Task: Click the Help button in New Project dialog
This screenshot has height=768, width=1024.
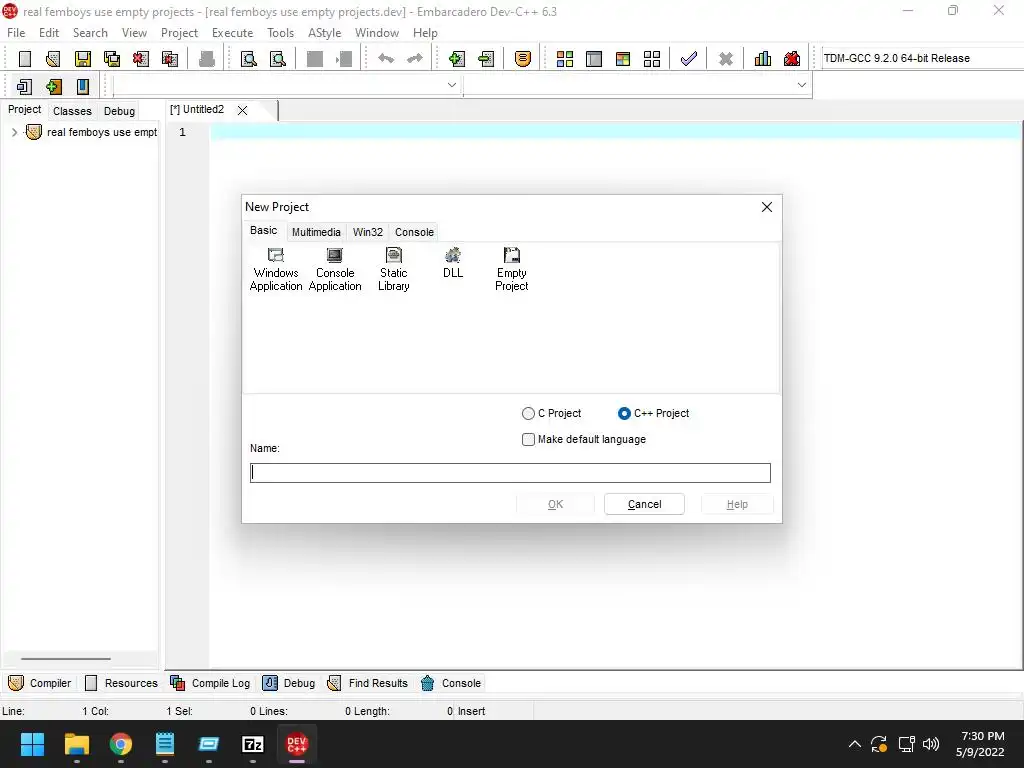Action: click(x=737, y=504)
